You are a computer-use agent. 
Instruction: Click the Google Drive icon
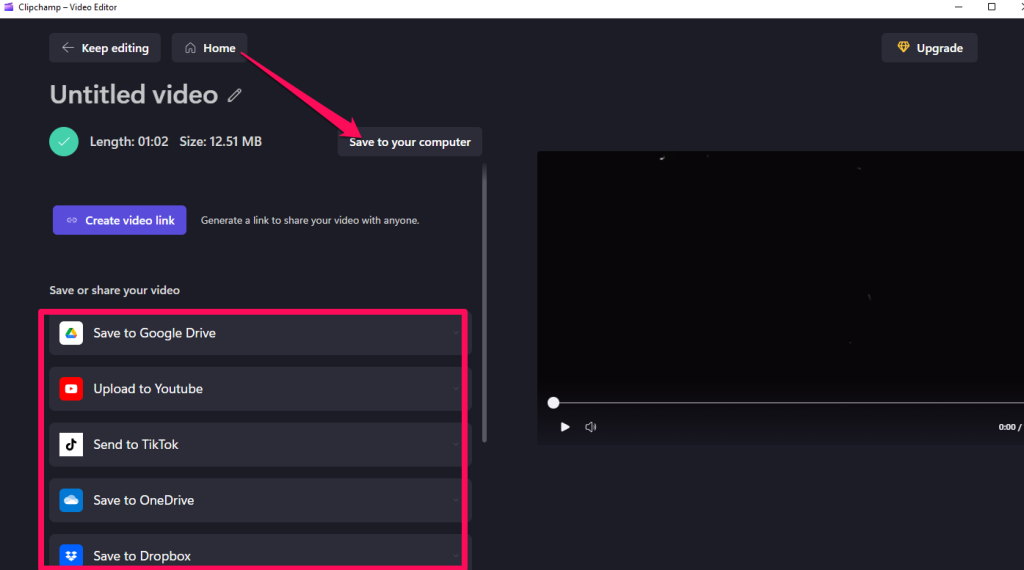coord(71,333)
